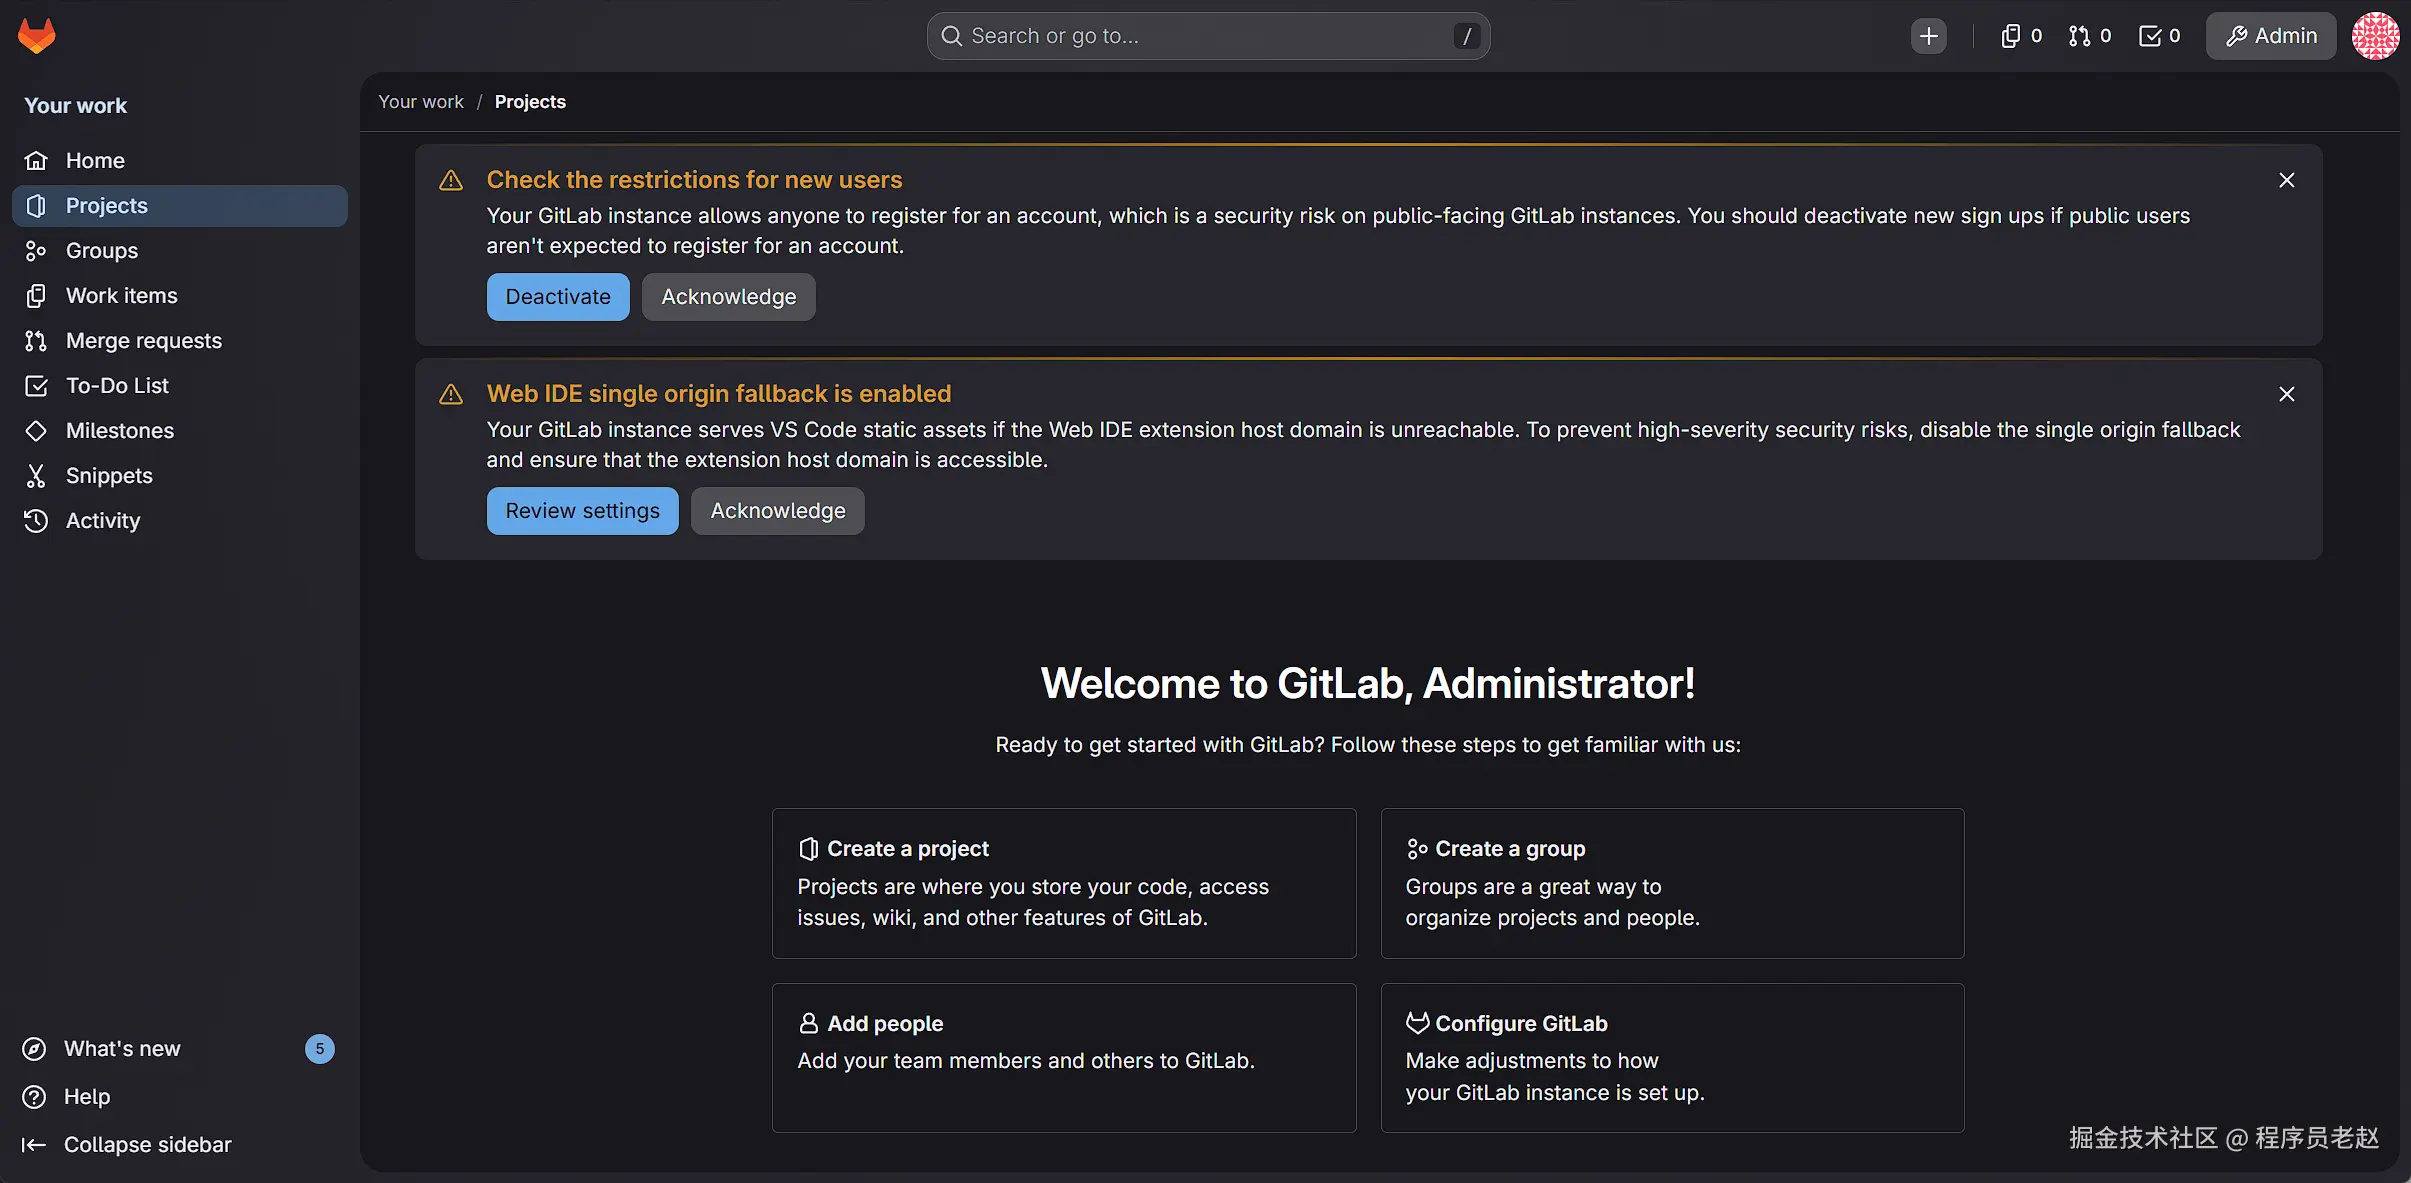Click the Activity history icon
The height and width of the screenshot is (1183, 2411).
click(x=36, y=521)
